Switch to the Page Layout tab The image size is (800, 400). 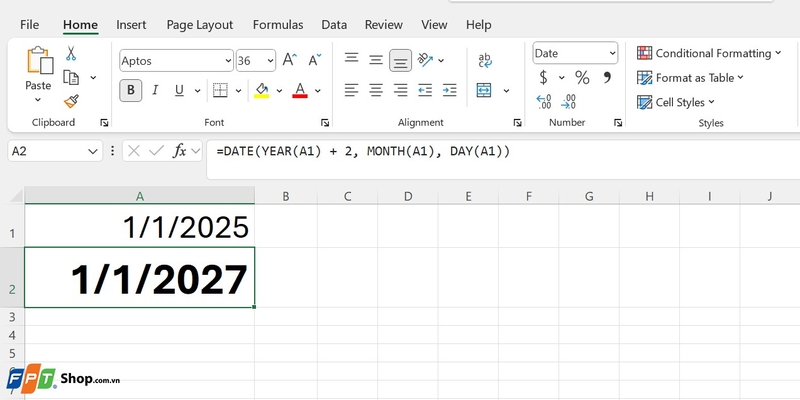199,24
